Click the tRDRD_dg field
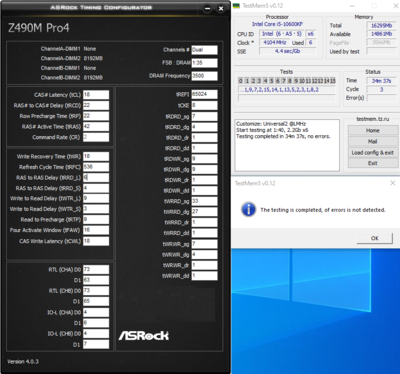Screen dimensions: 400x374 point(205,127)
